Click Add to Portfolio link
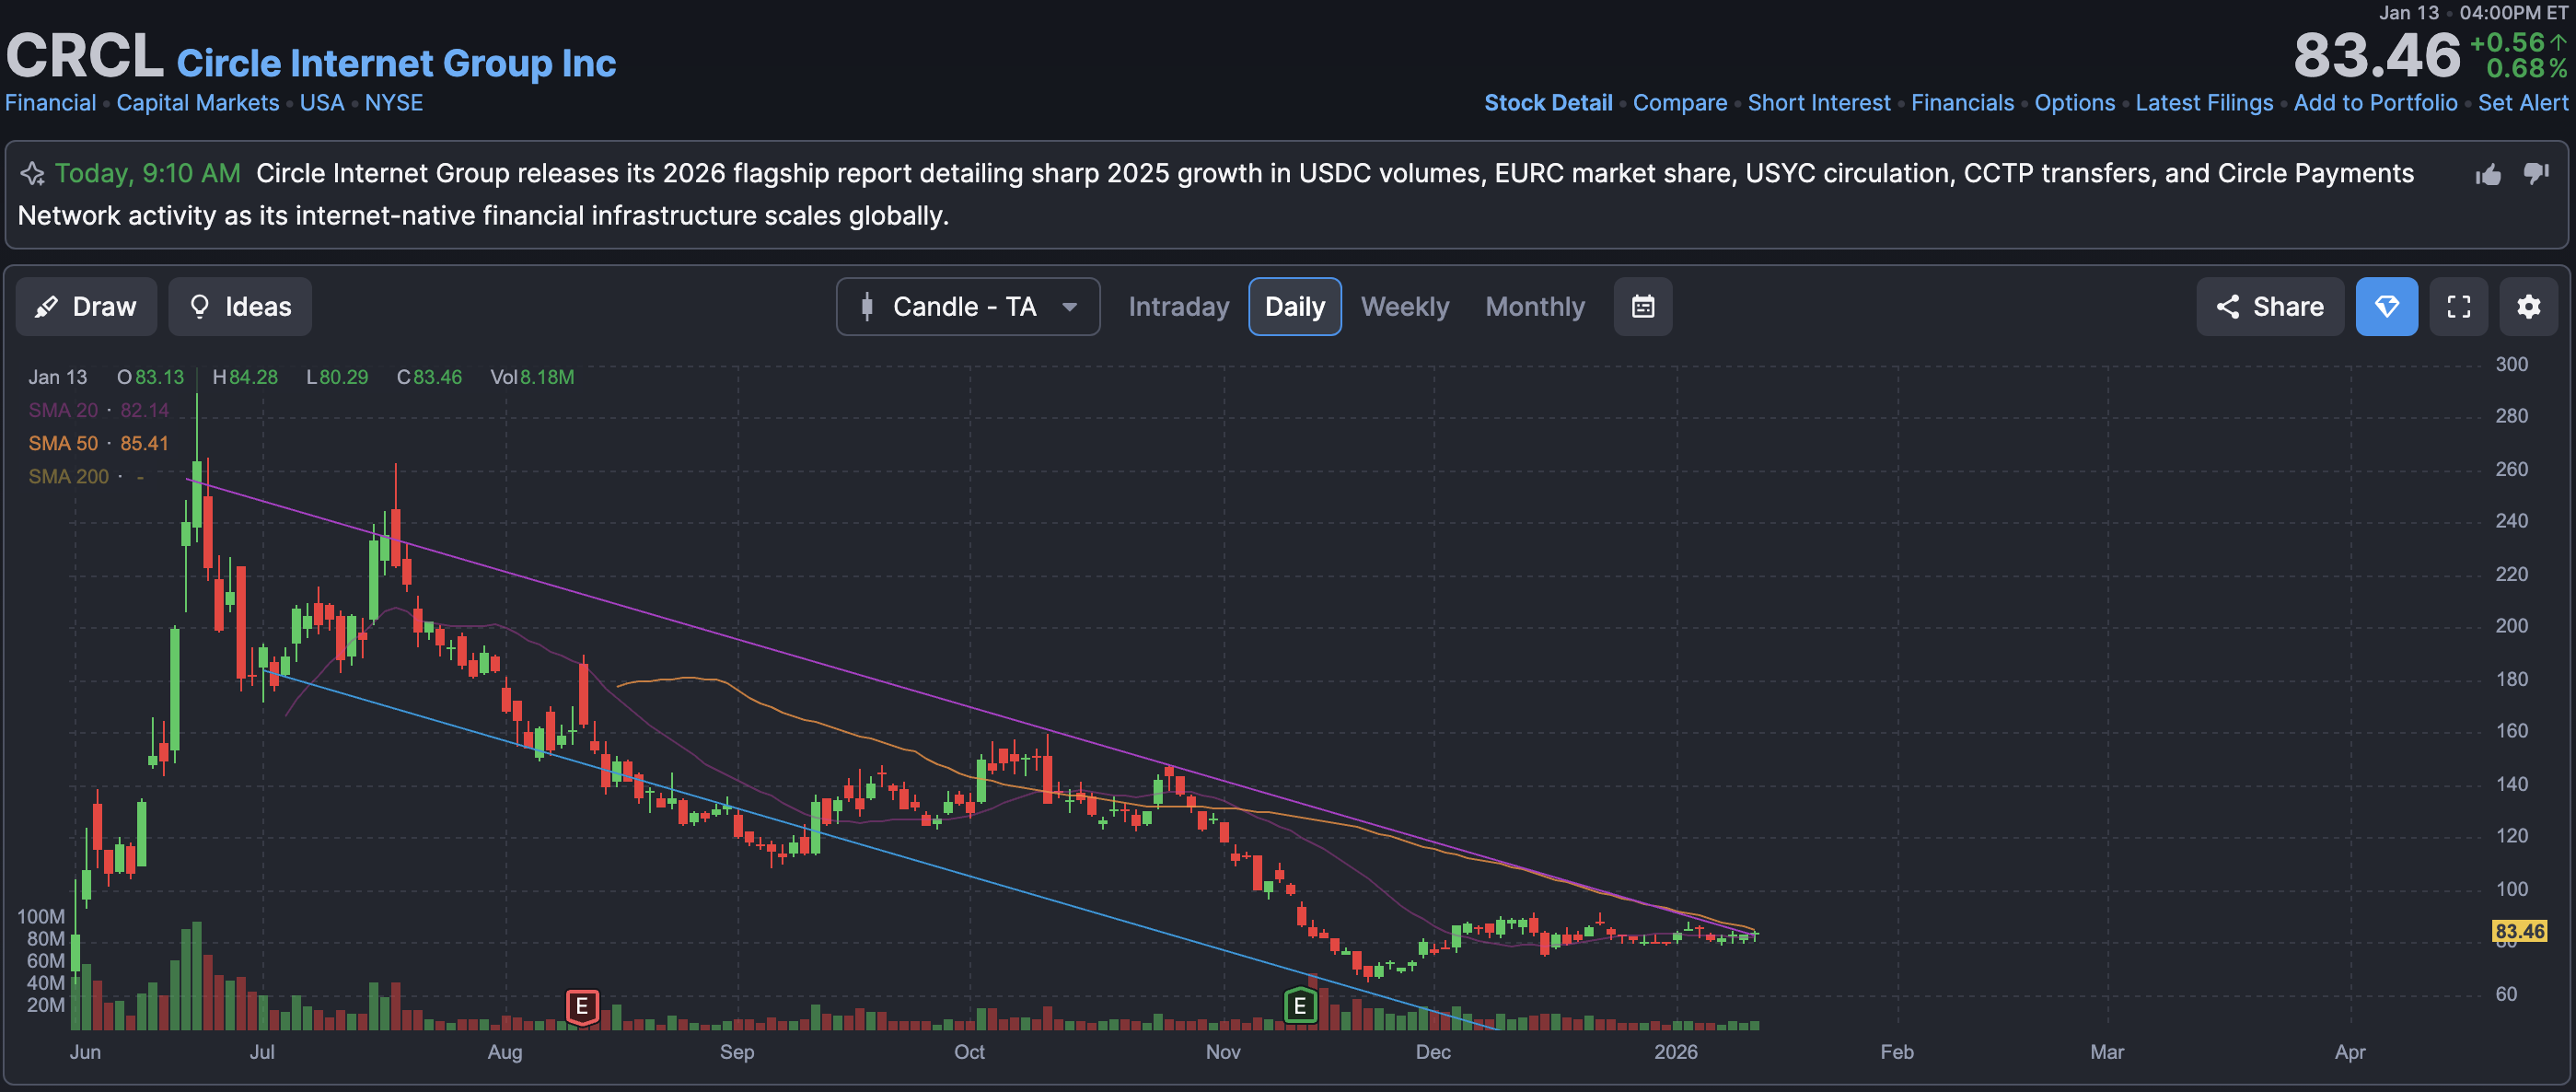 click(2374, 103)
